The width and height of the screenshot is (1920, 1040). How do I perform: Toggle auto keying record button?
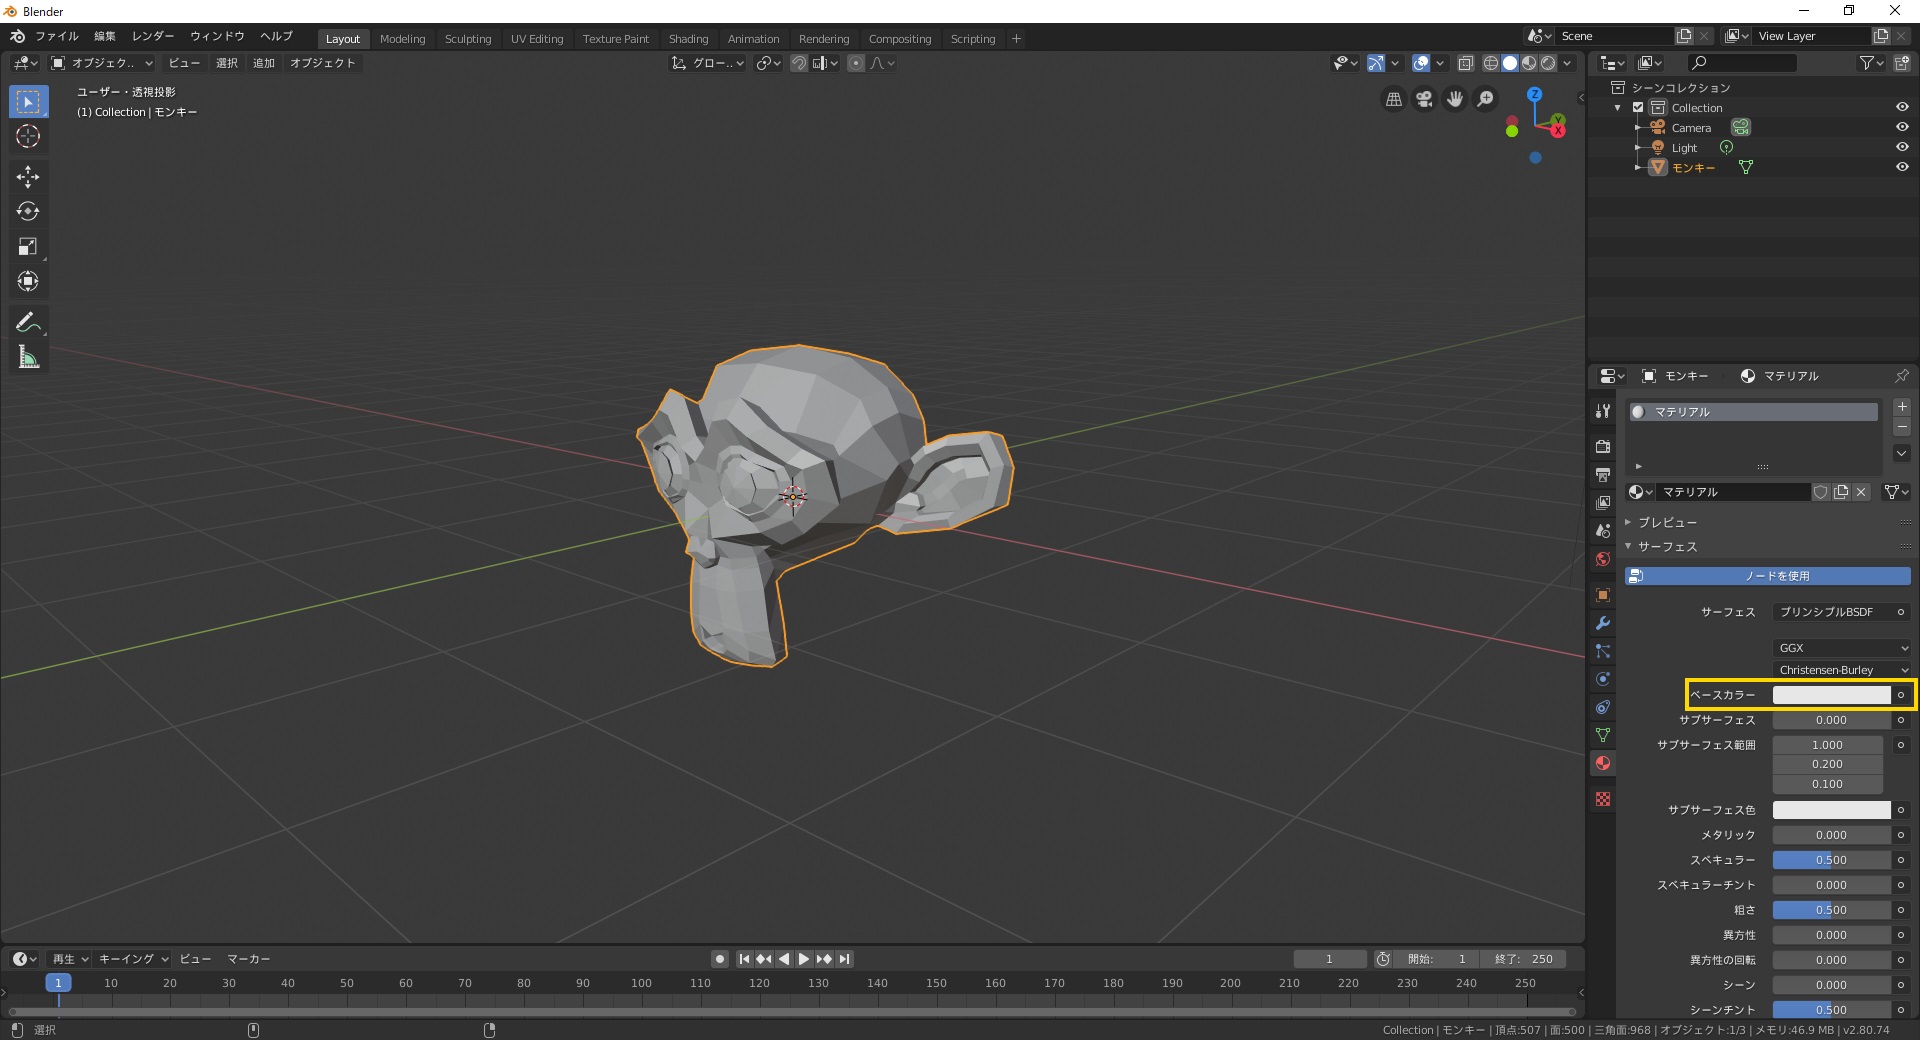719,959
